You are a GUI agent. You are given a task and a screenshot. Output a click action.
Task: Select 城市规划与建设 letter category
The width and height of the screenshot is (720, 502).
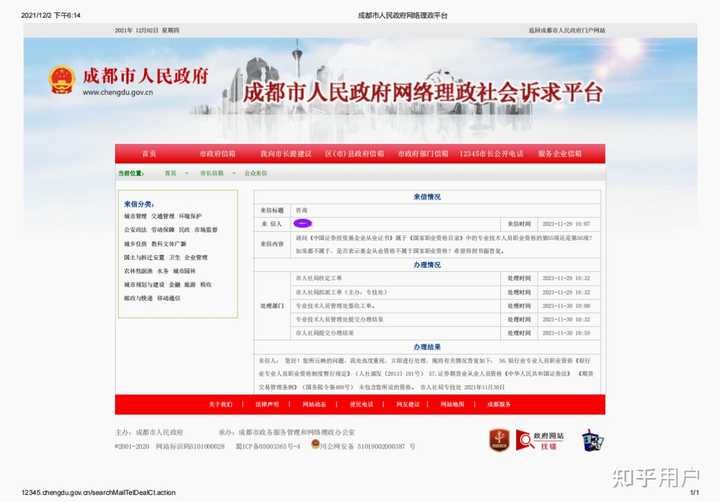tap(144, 285)
